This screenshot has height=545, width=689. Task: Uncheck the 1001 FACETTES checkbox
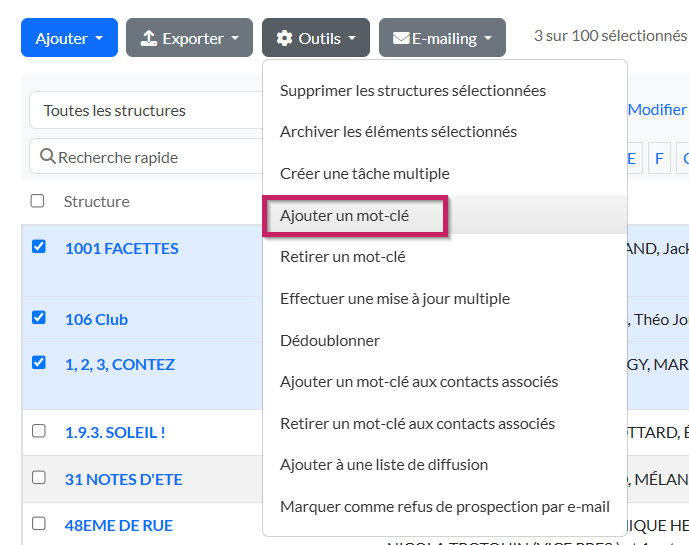point(39,246)
